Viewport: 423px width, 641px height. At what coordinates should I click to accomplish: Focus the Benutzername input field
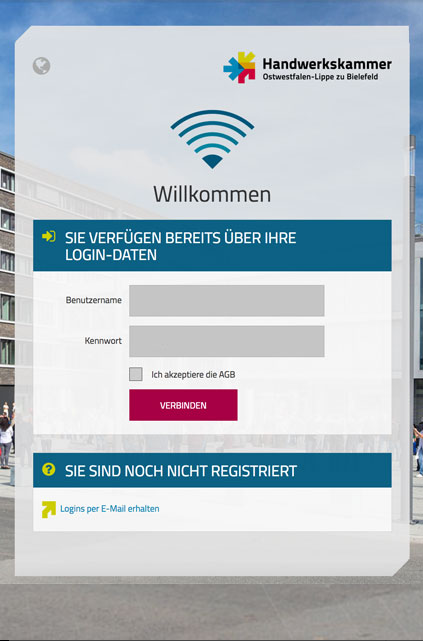(227, 300)
